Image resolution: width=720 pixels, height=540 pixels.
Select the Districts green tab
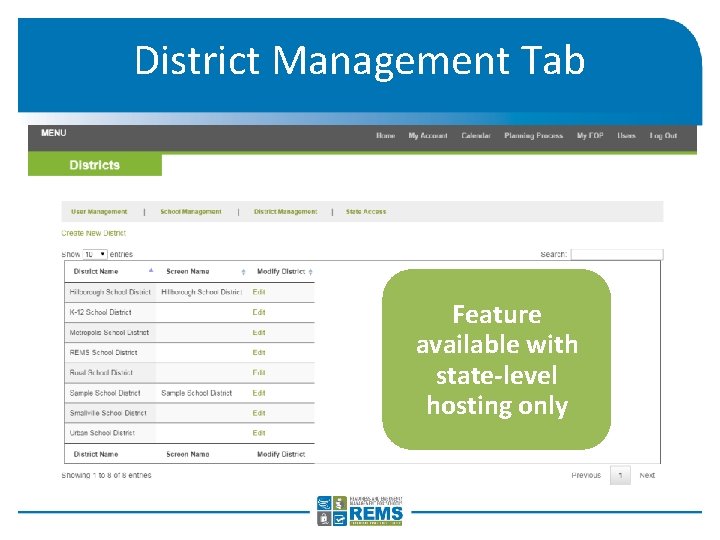pos(95,165)
